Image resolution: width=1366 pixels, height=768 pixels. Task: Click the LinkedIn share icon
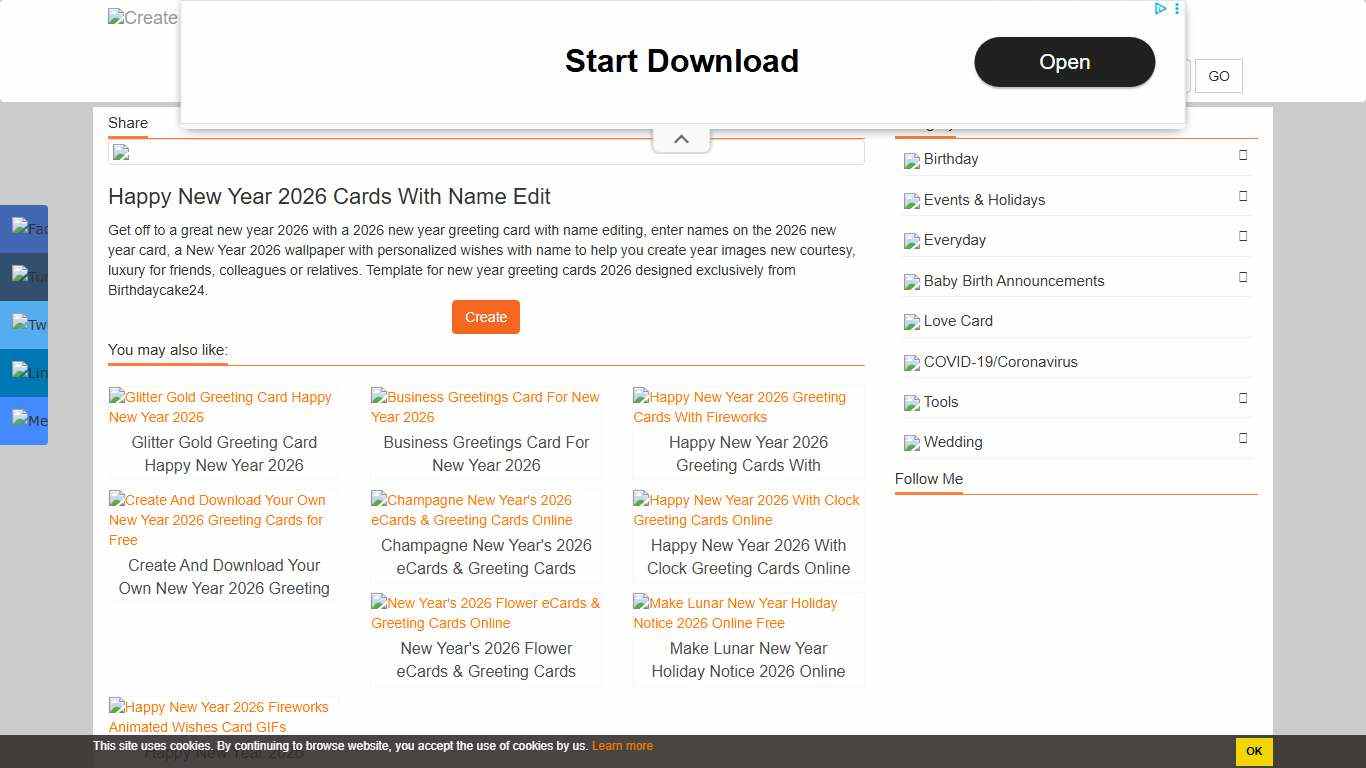click(x=24, y=372)
